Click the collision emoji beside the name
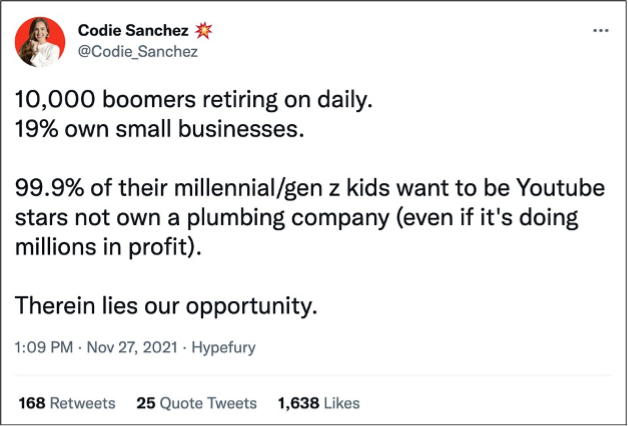628x426 pixels. point(203,31)
